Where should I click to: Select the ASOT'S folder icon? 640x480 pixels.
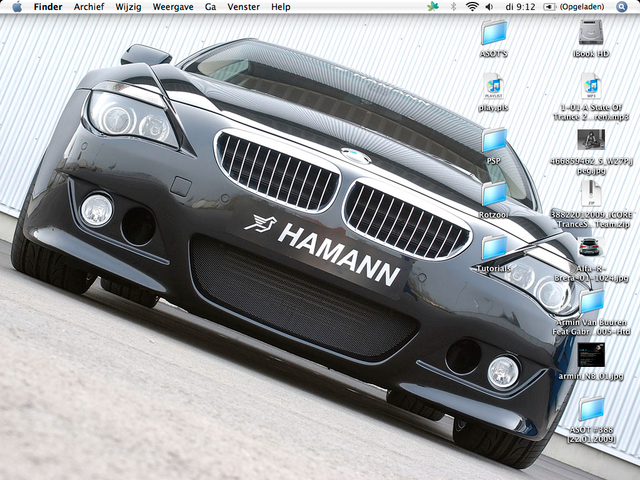point(494,33)
